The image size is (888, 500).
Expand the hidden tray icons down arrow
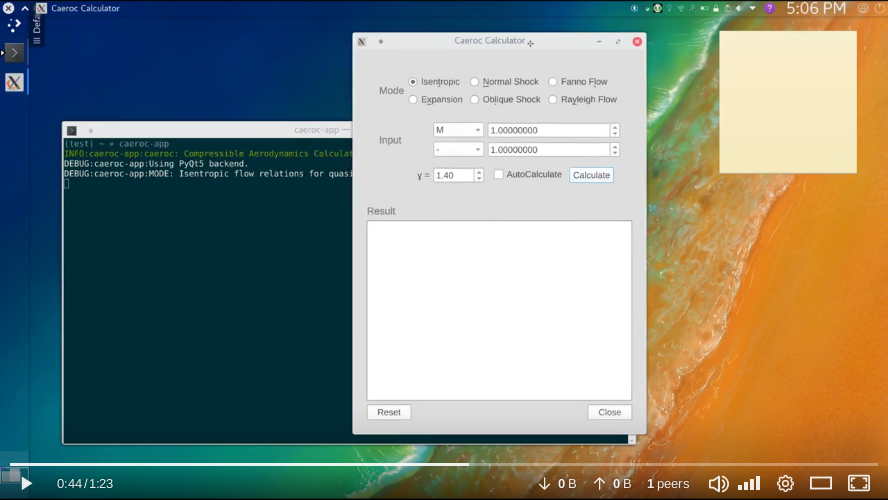coord(752,8)
